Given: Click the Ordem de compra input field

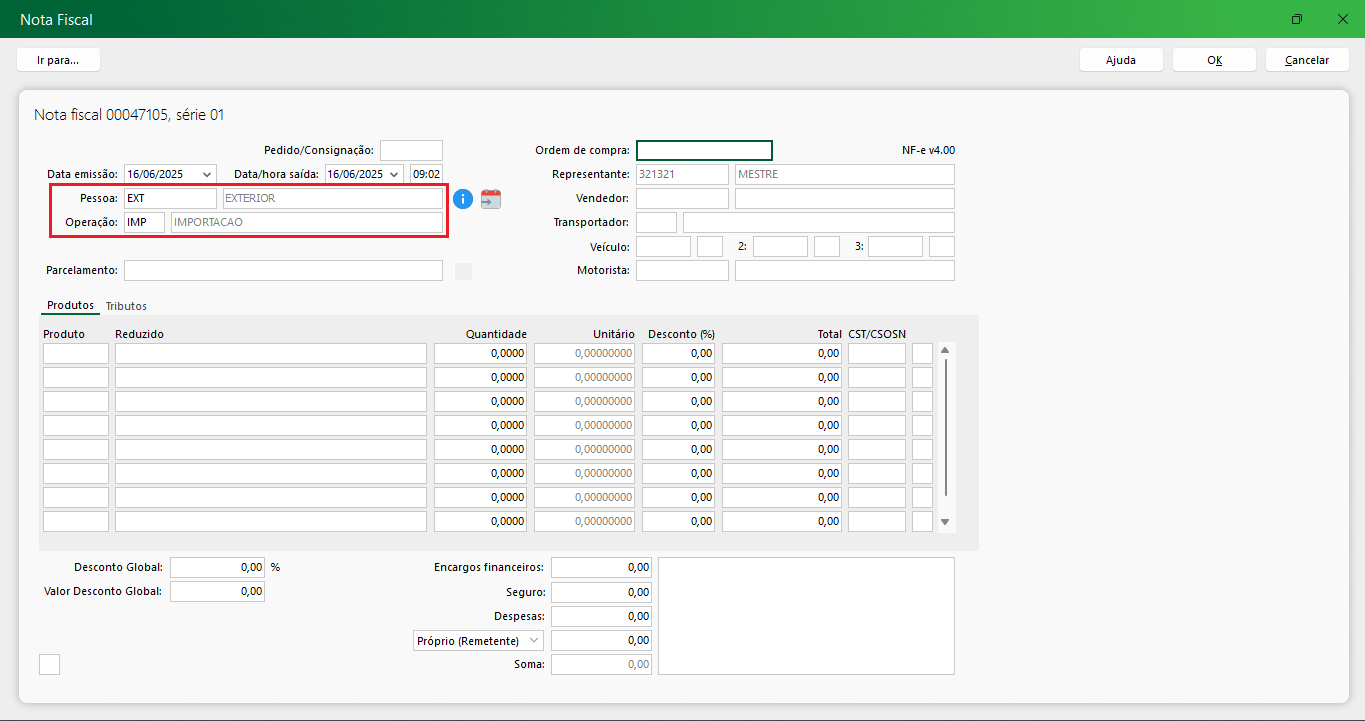Looking at the screenshot, I should coord(704,151).
